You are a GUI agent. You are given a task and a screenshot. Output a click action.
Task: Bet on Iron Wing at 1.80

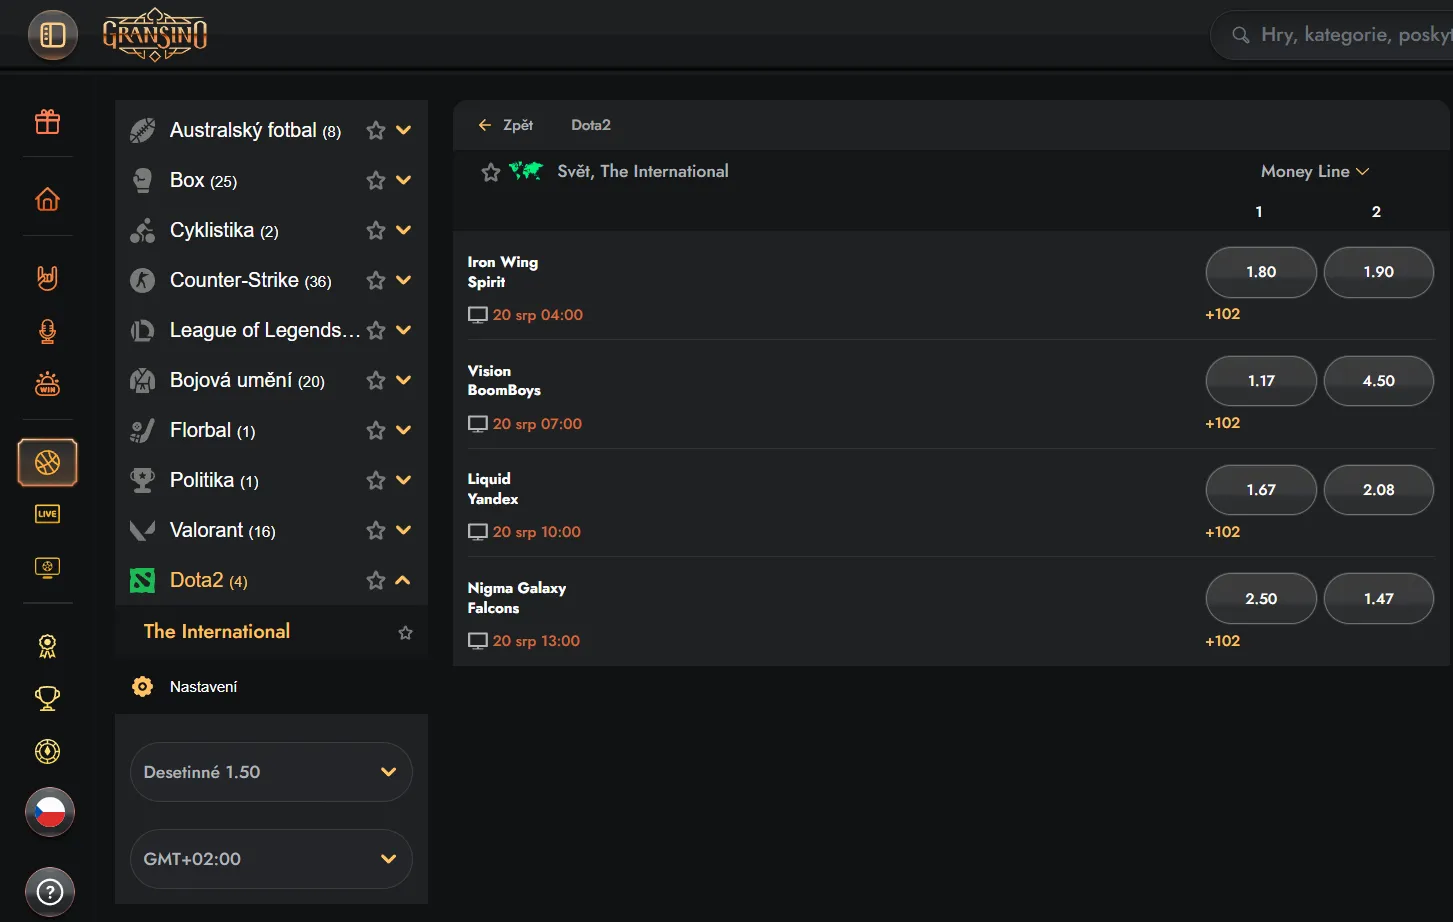(1261, 272)
